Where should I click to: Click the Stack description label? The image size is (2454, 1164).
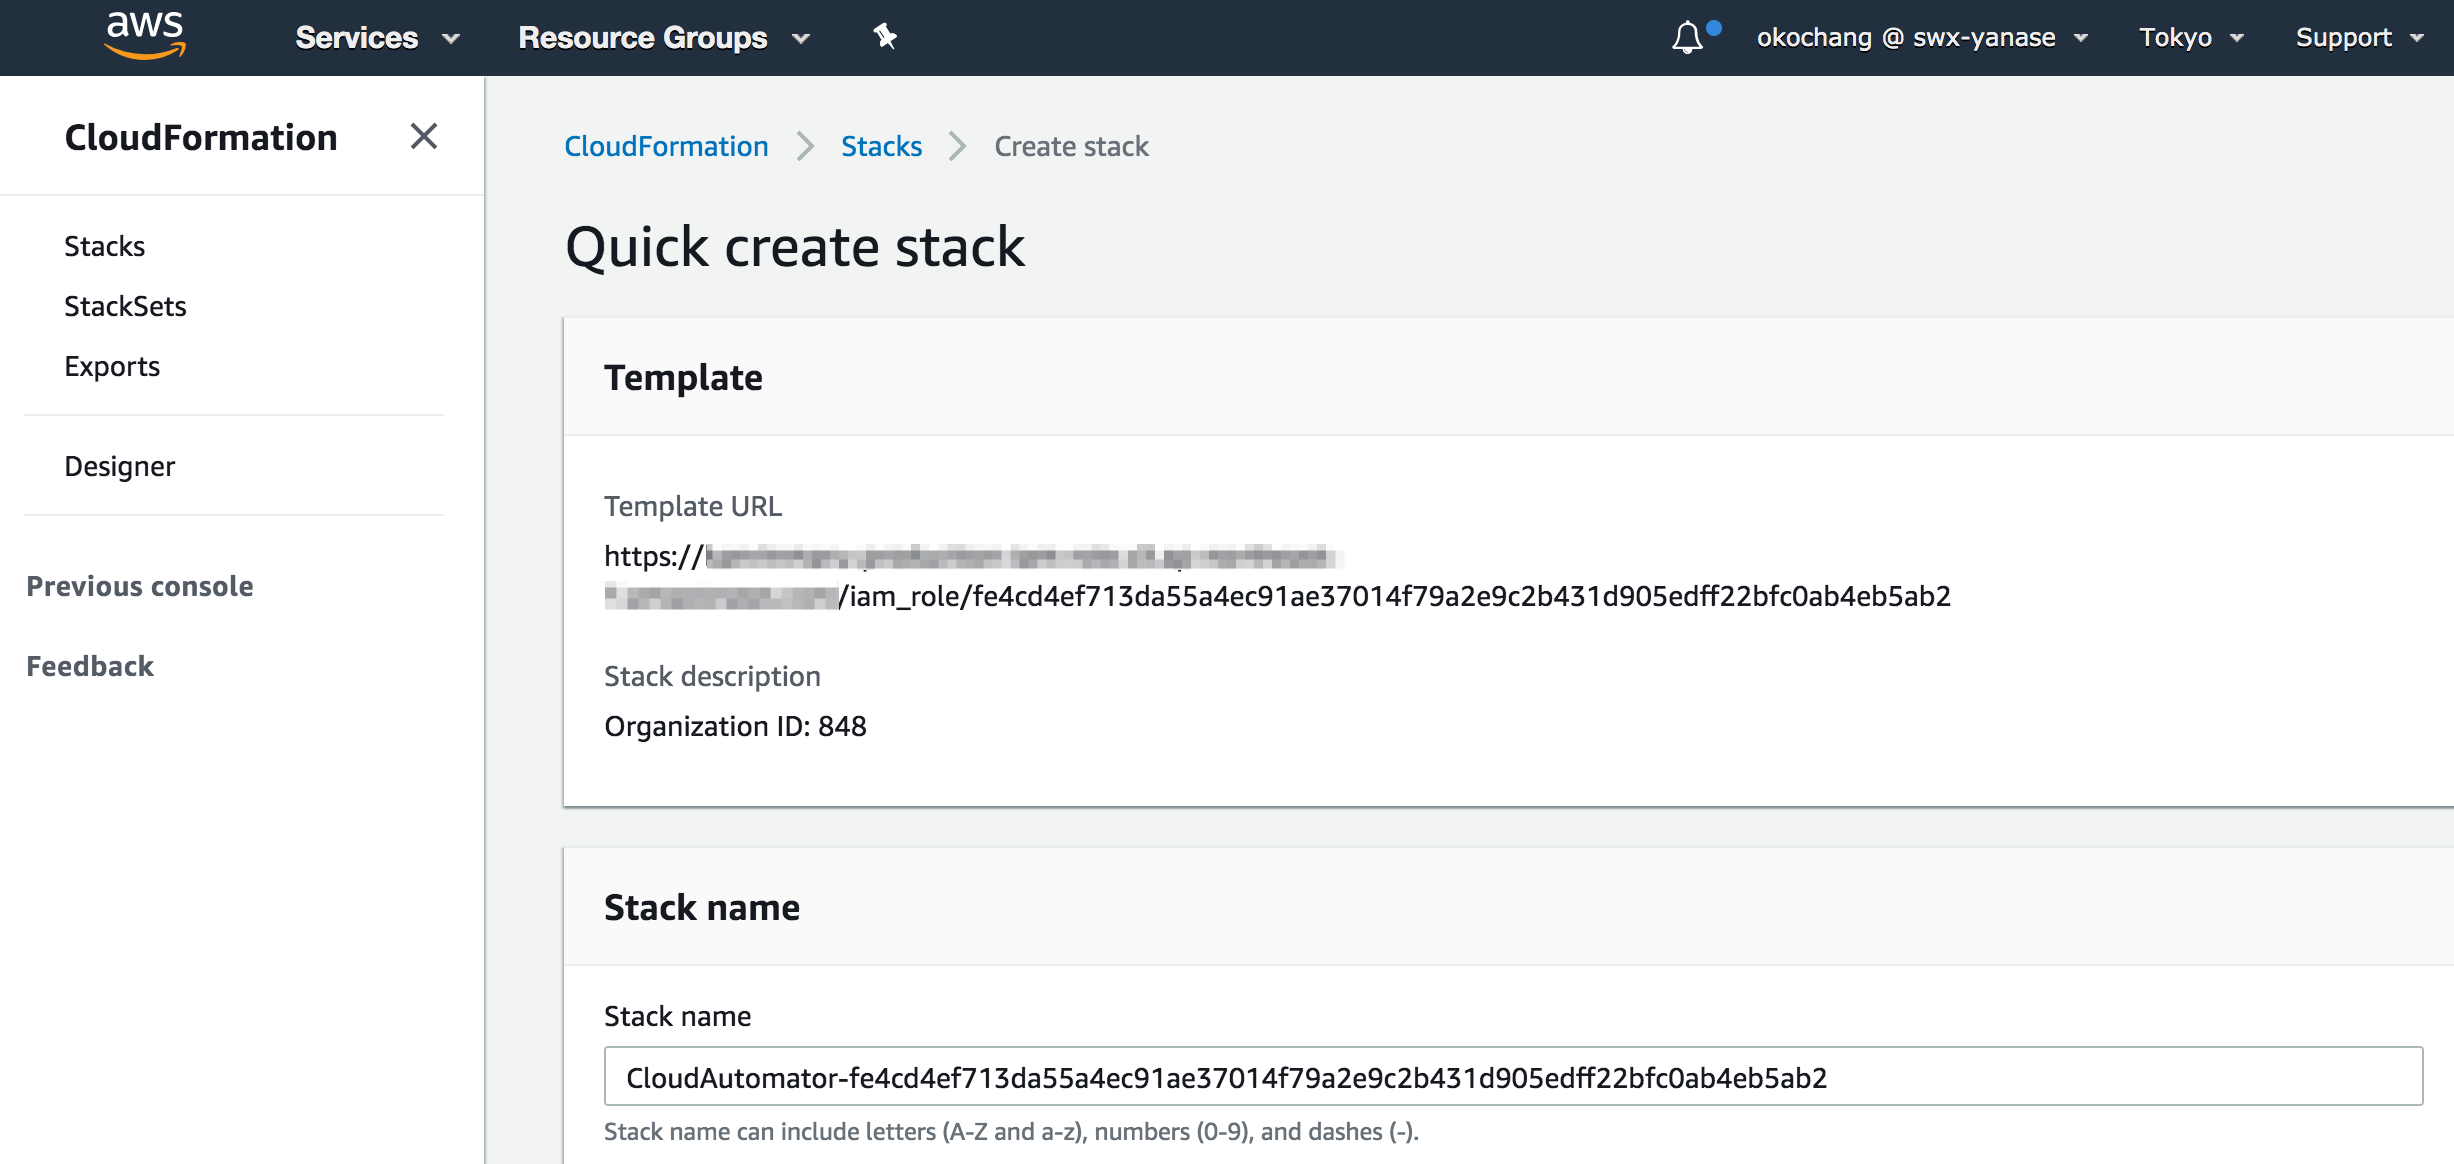point(712,676)
